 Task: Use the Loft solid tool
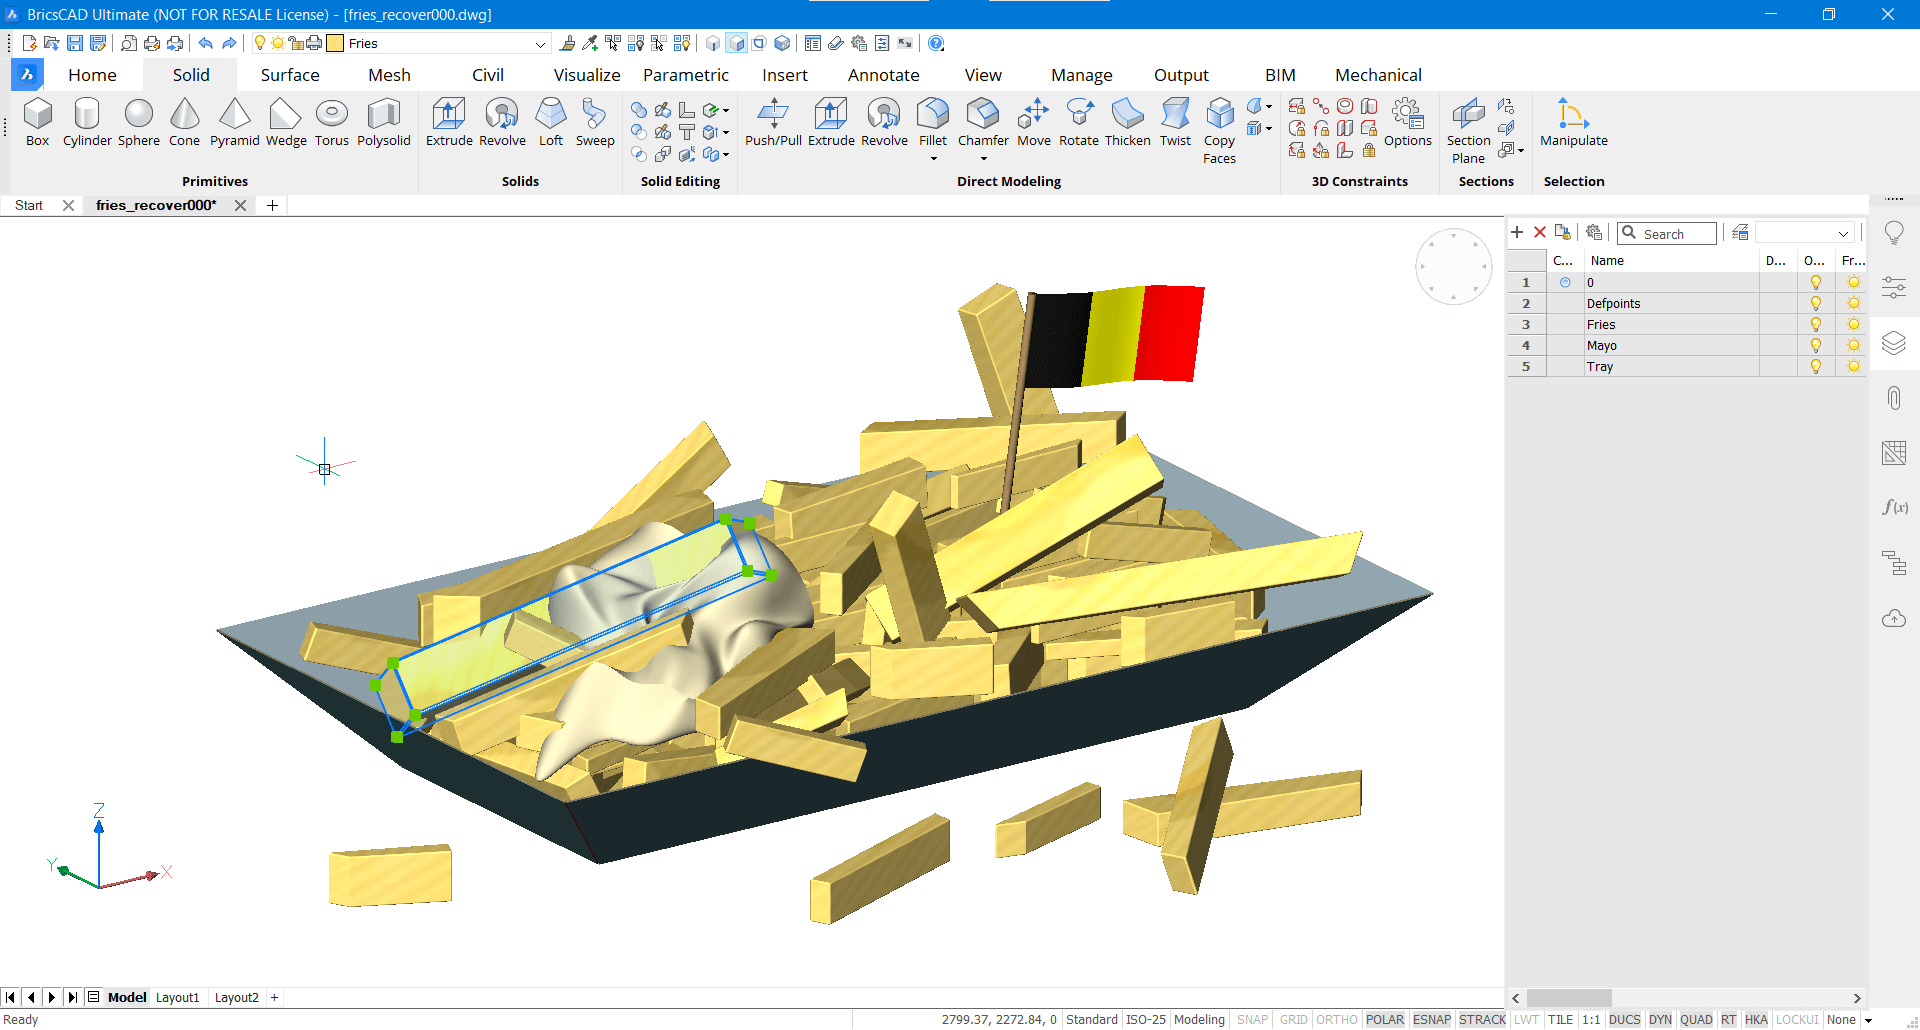click(551, 123)
